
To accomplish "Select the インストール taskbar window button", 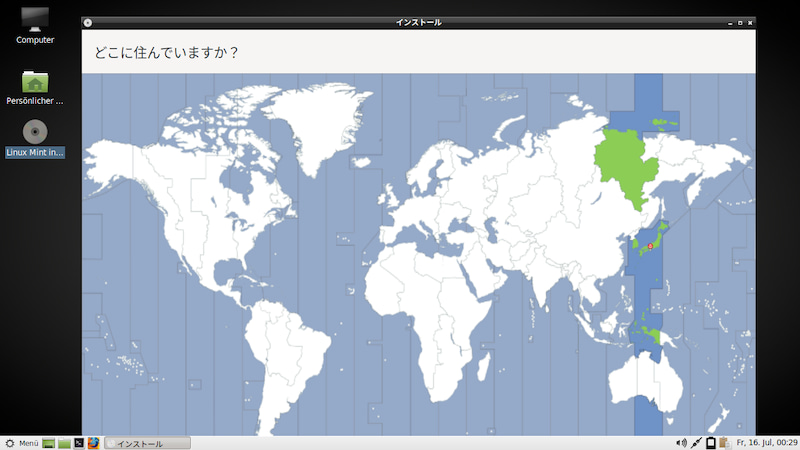I will pyautogui.click(x=147, y=443).
